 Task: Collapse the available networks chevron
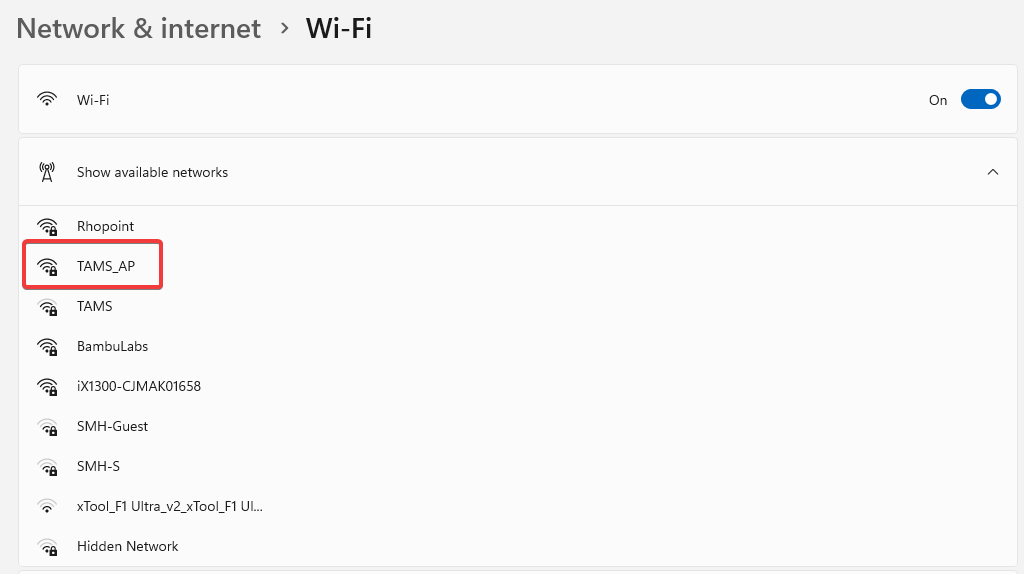992,172
